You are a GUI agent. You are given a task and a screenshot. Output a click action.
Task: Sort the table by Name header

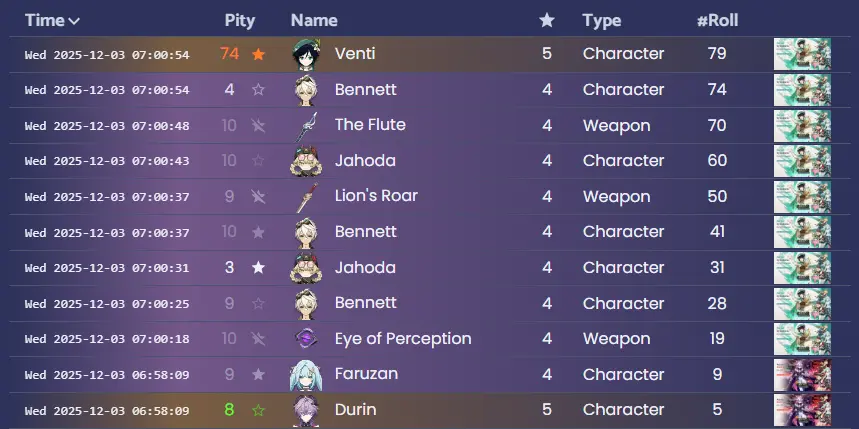click(314, 20)
